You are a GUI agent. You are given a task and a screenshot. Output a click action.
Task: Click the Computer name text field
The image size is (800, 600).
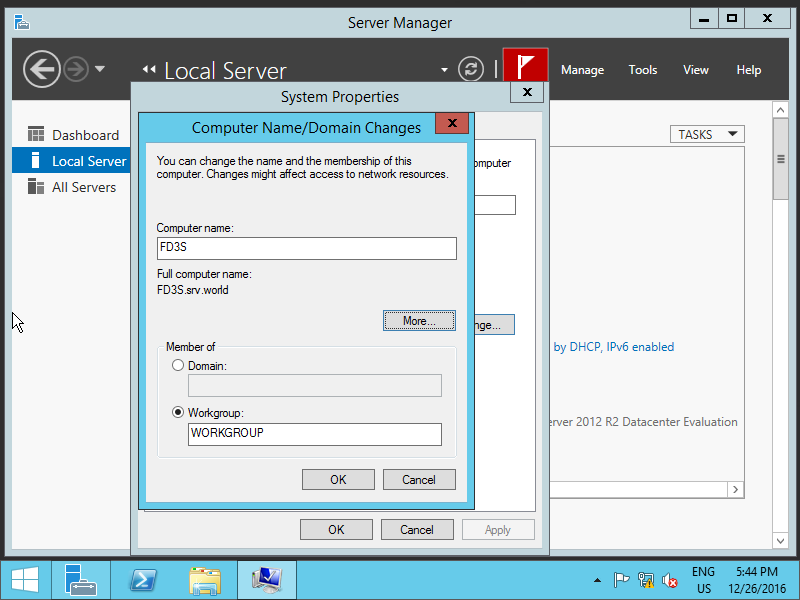point(306,248)
